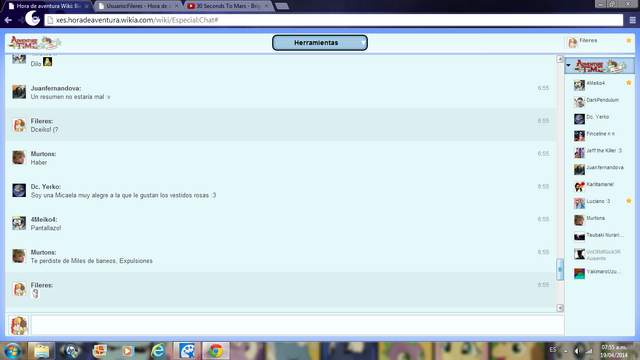
Task: Click chat scrollbar down arrow
Action: [560, 308]
